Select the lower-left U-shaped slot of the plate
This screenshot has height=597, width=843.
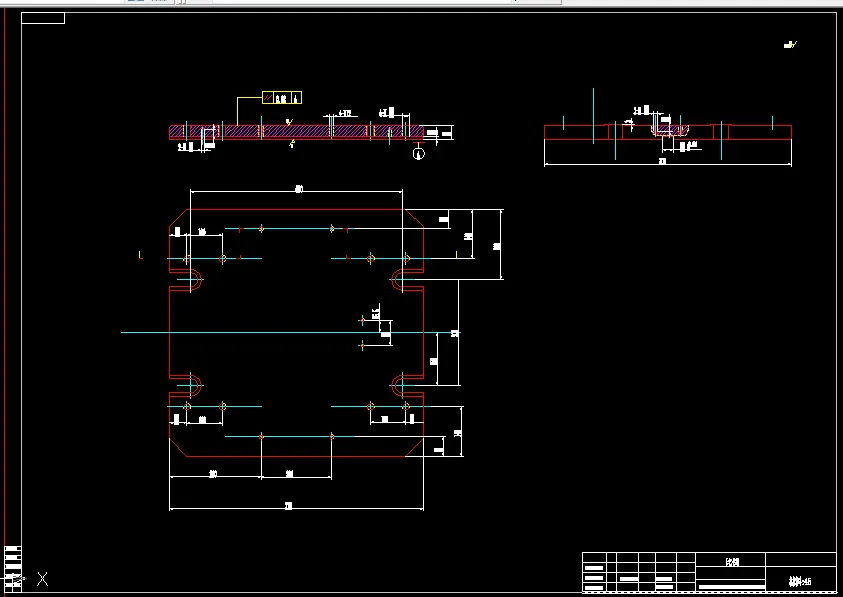186,386
